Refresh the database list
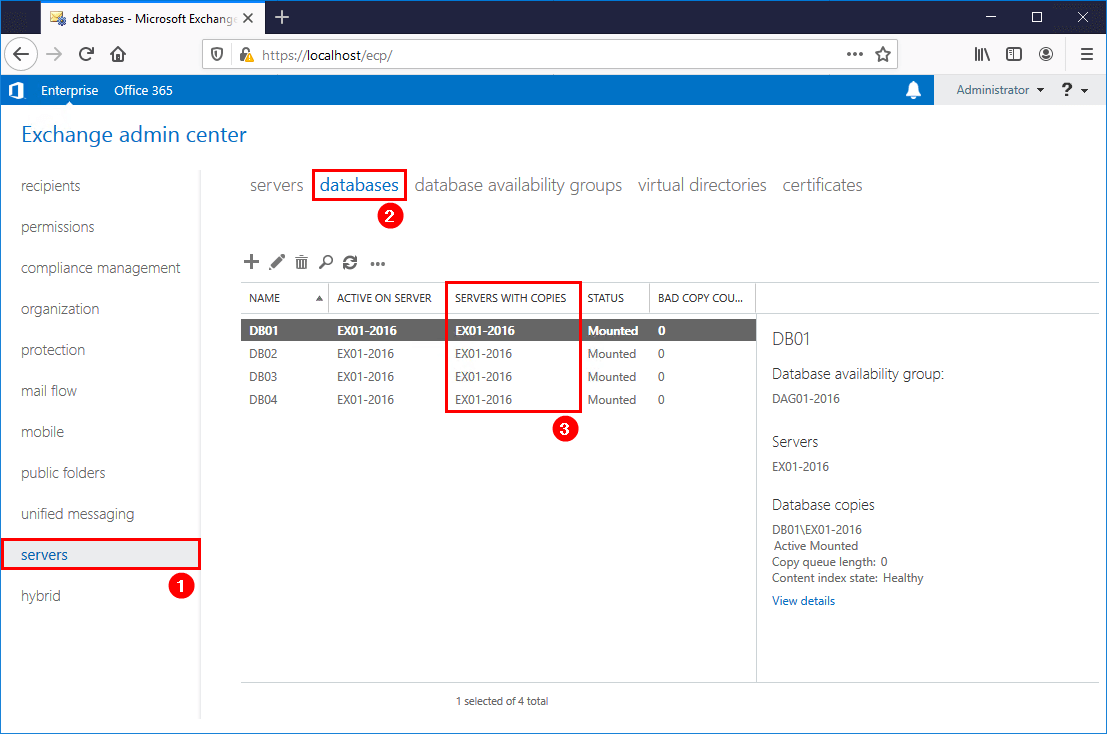Image resolution: width=1107 pixels, height=734 pixels. (350, 262)
